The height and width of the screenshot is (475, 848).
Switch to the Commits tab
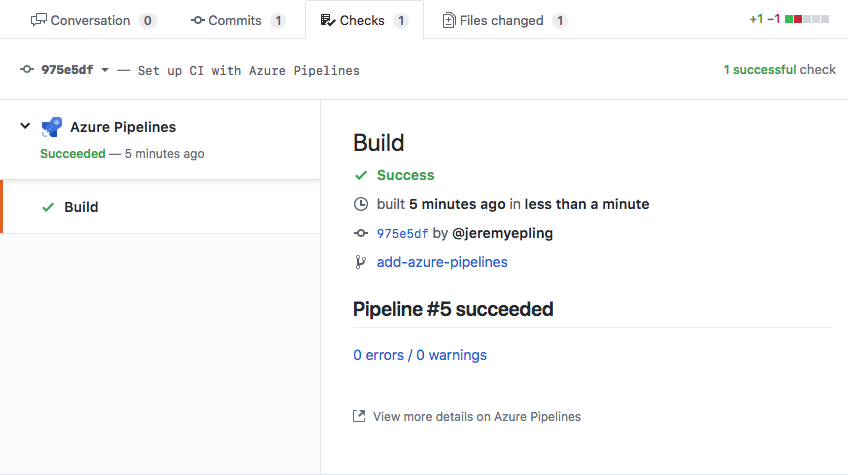click(238, 21)
